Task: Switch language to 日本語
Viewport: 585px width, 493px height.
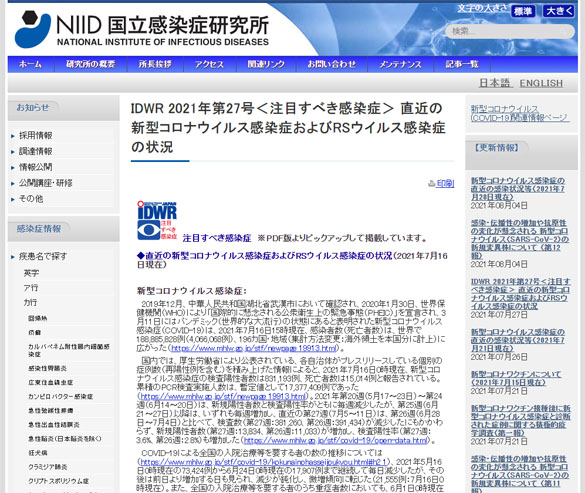Action: tap(495, 83)
